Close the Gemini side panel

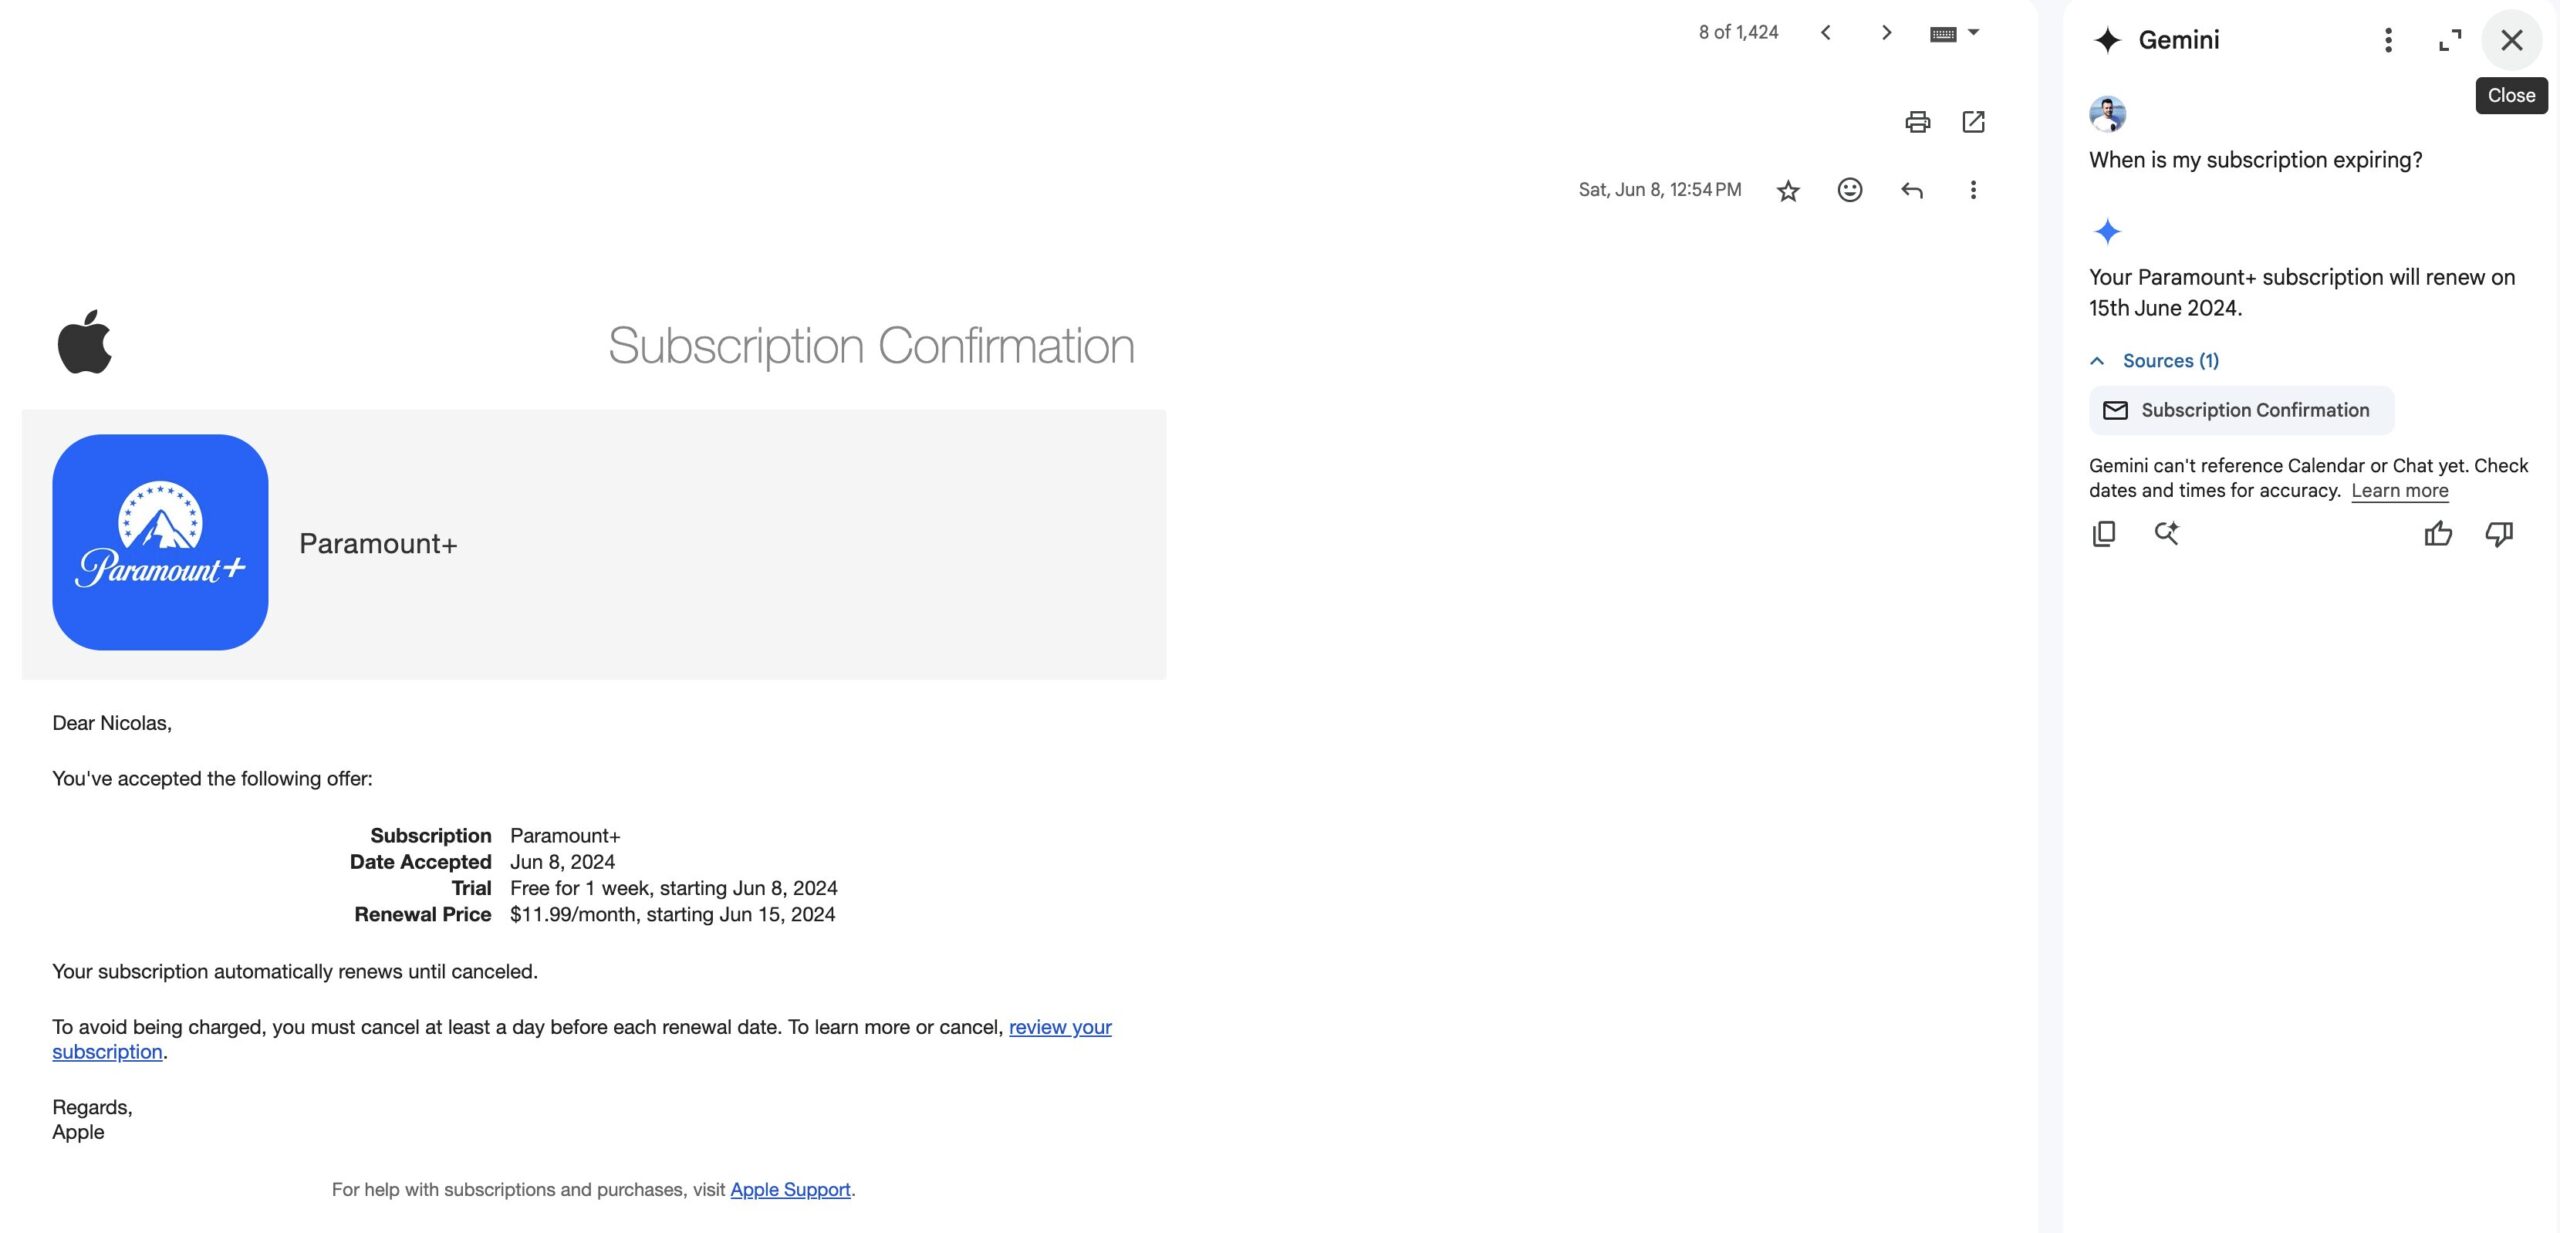(2511, 40)
